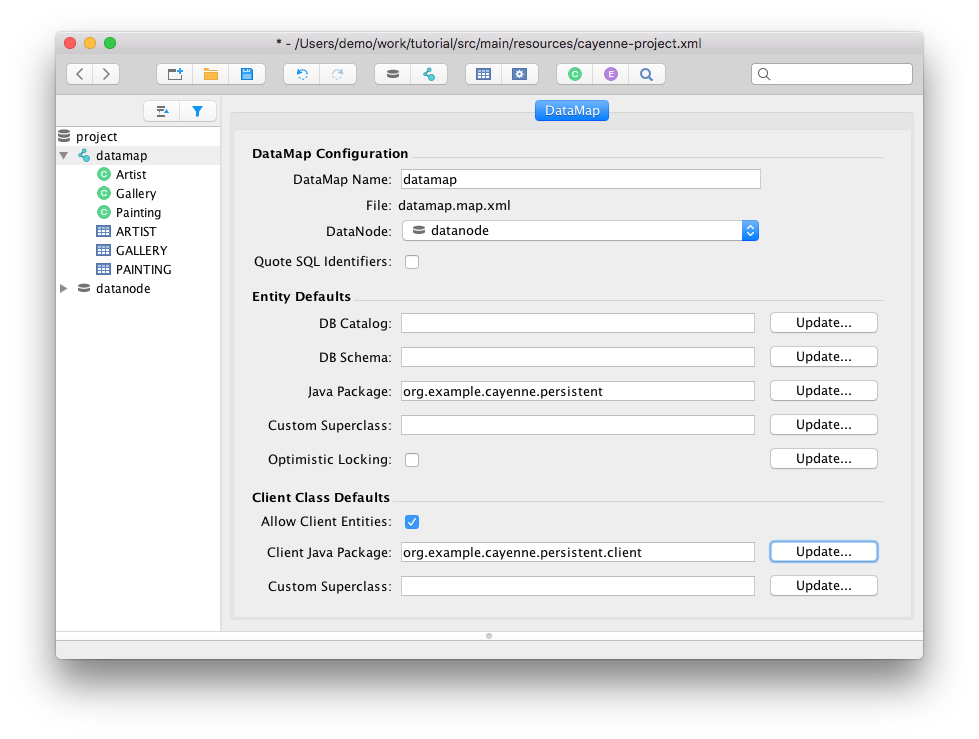Toggle the Optimistic Locking checkbox
Image resolution: width=979 pixels, height=739 pixels.
(412, 460)
